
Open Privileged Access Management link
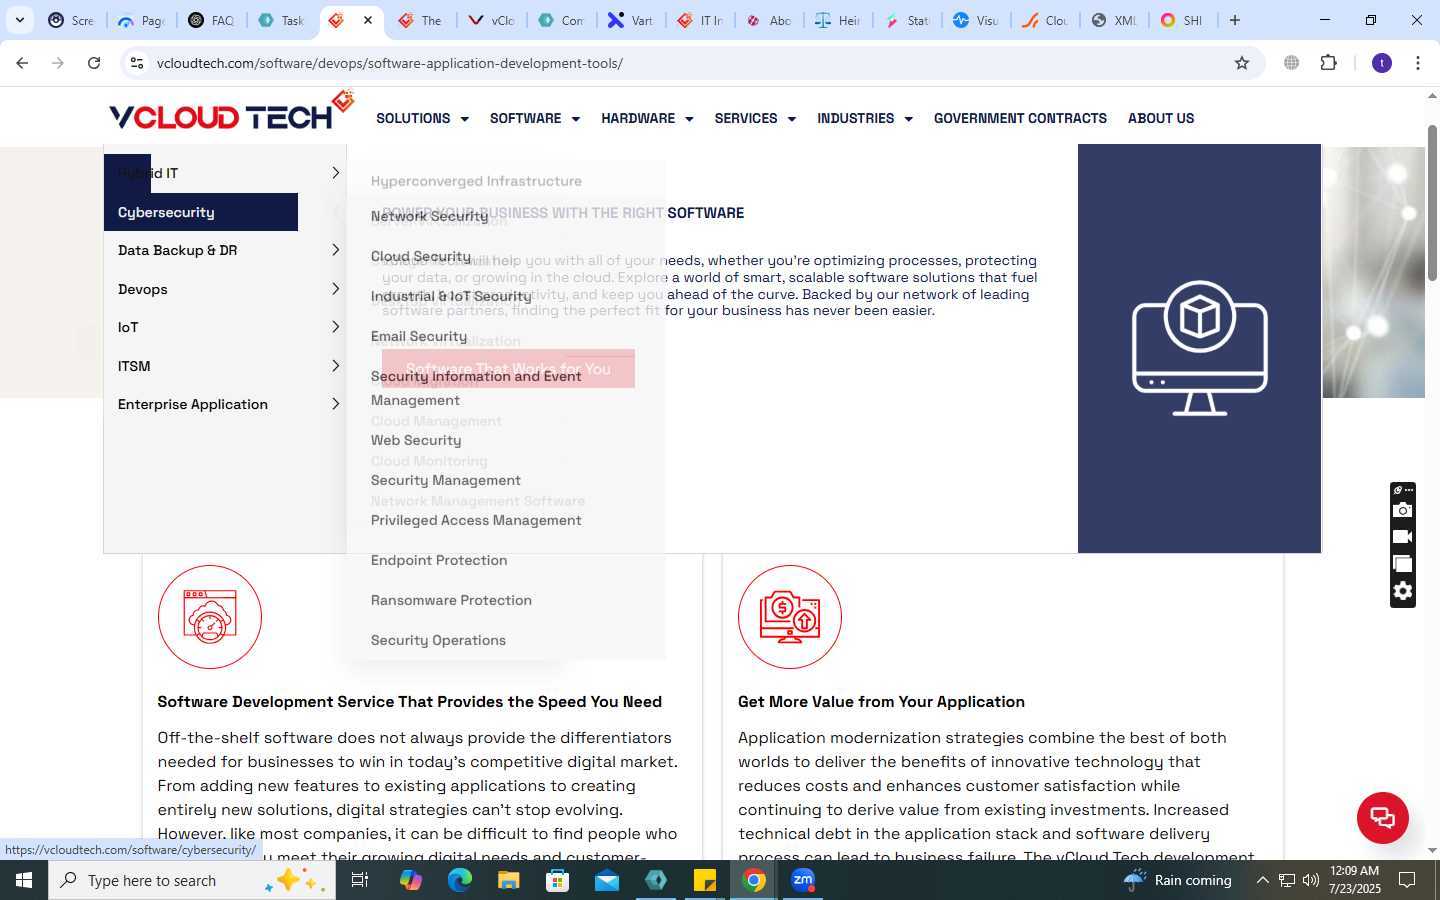pyautogui.click(x=476, y=520)
